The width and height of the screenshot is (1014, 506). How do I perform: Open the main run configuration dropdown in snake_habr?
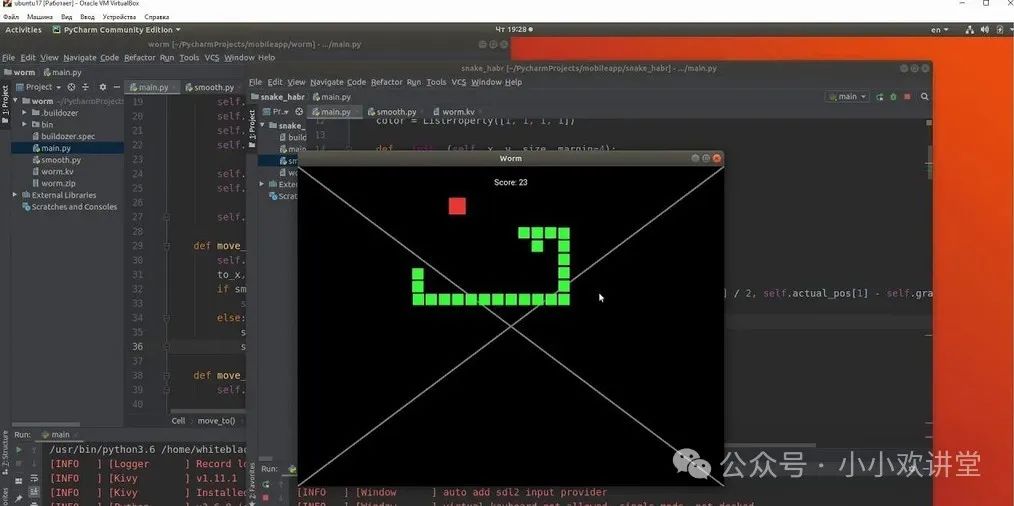[x=847, y=97]
